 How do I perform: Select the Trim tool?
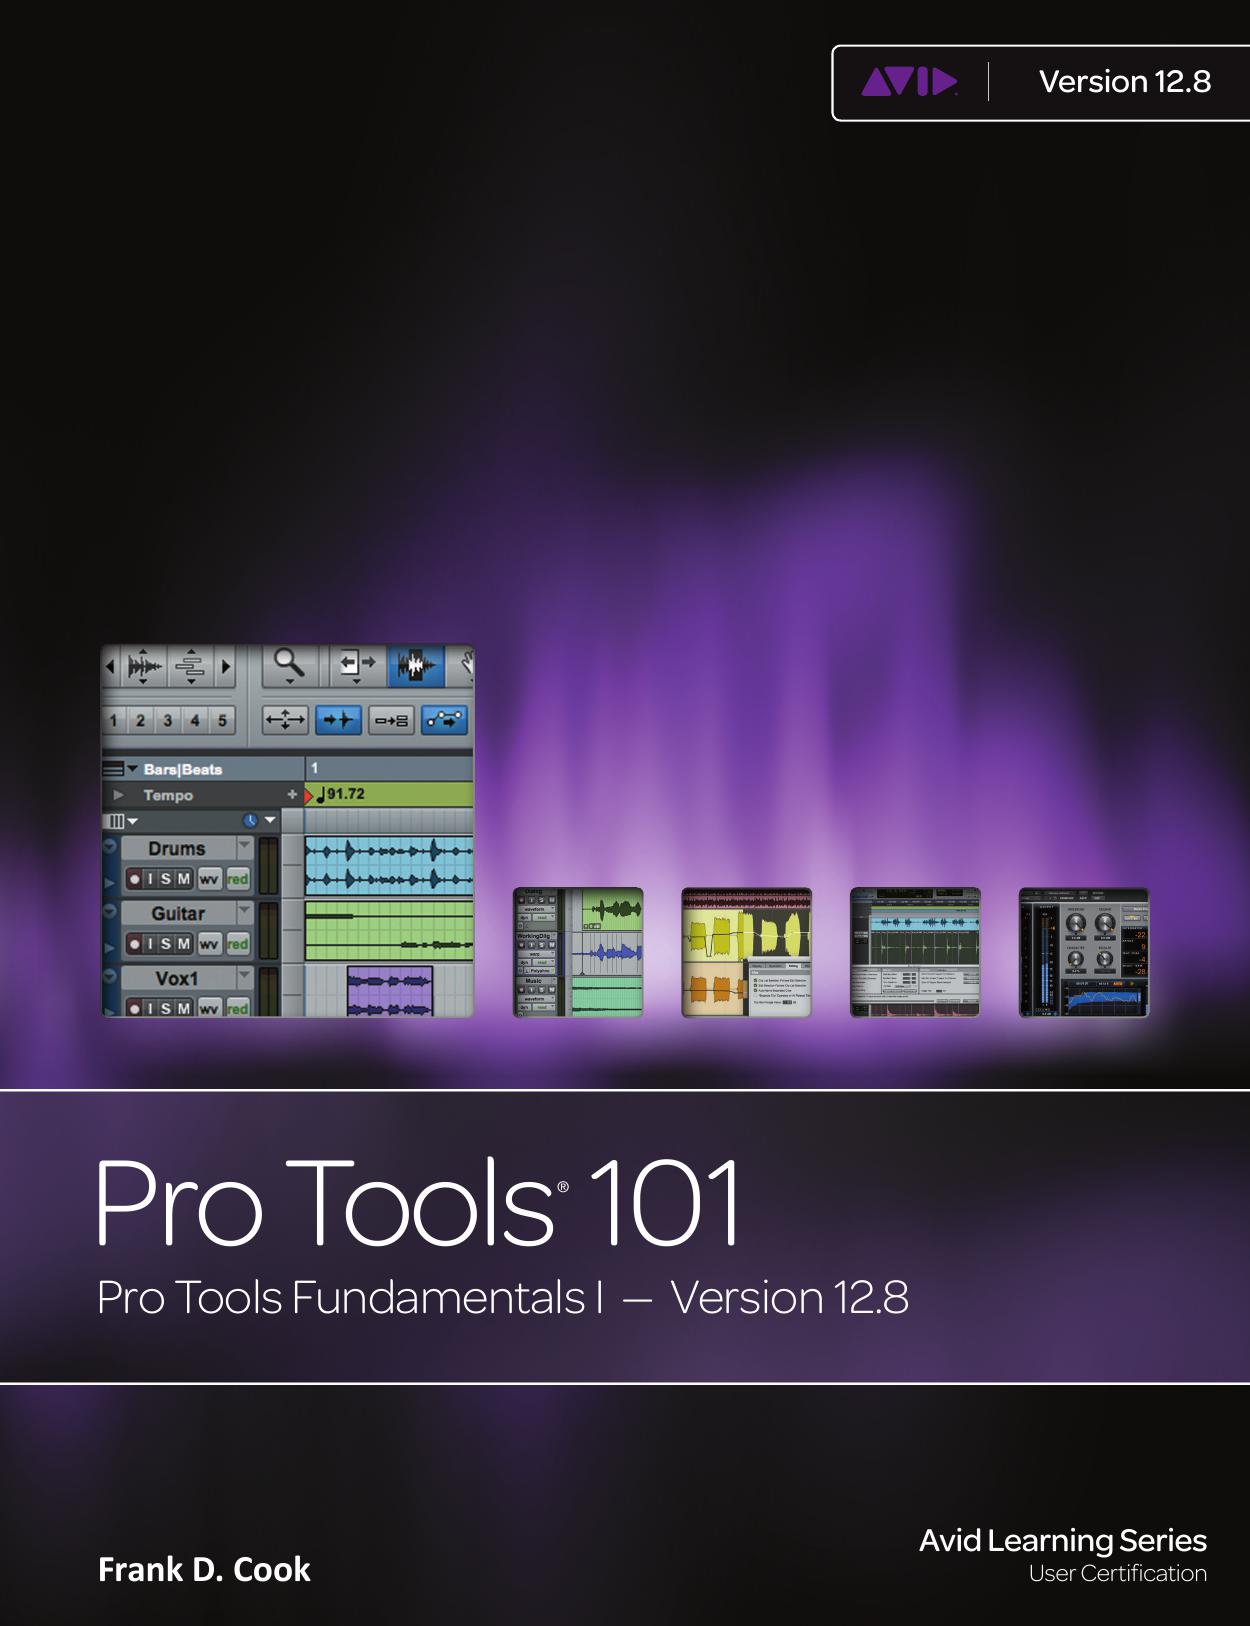(x=356, y=664)
